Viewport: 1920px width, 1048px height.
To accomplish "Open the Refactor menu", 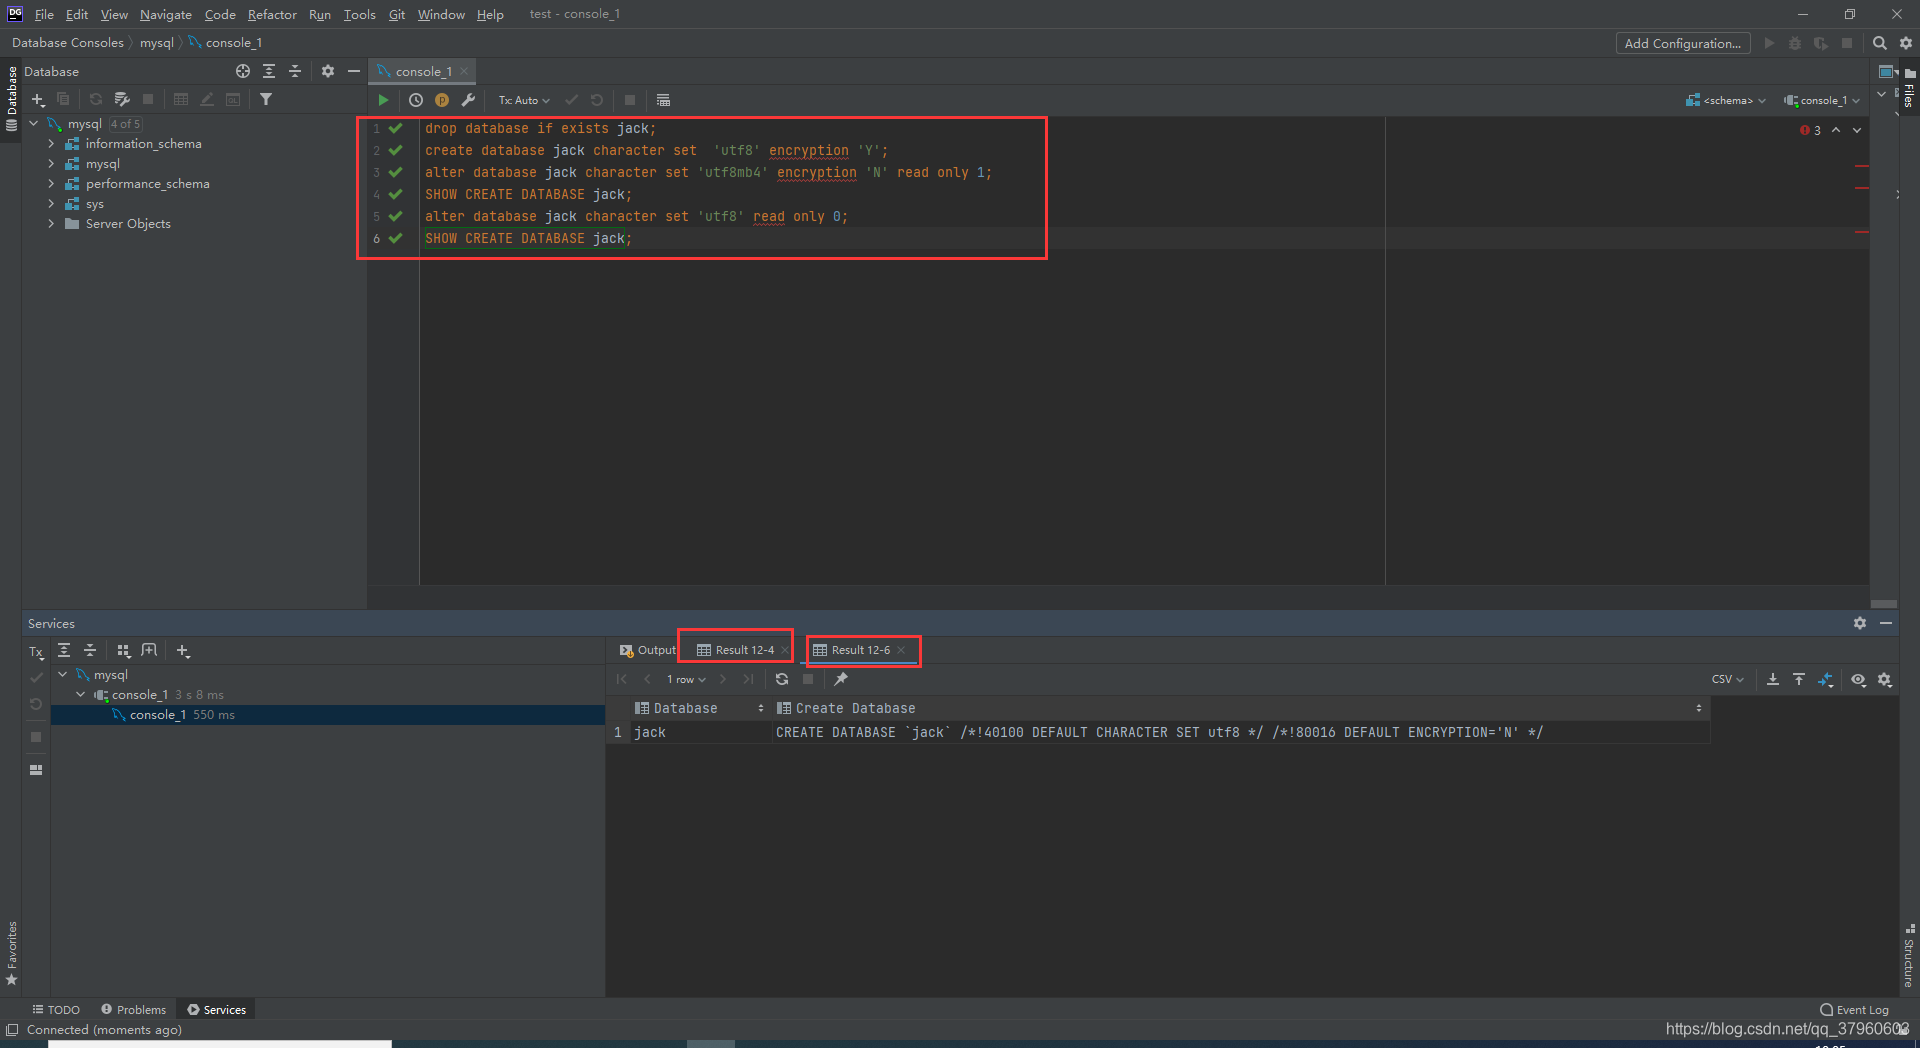I will (272, 14).
